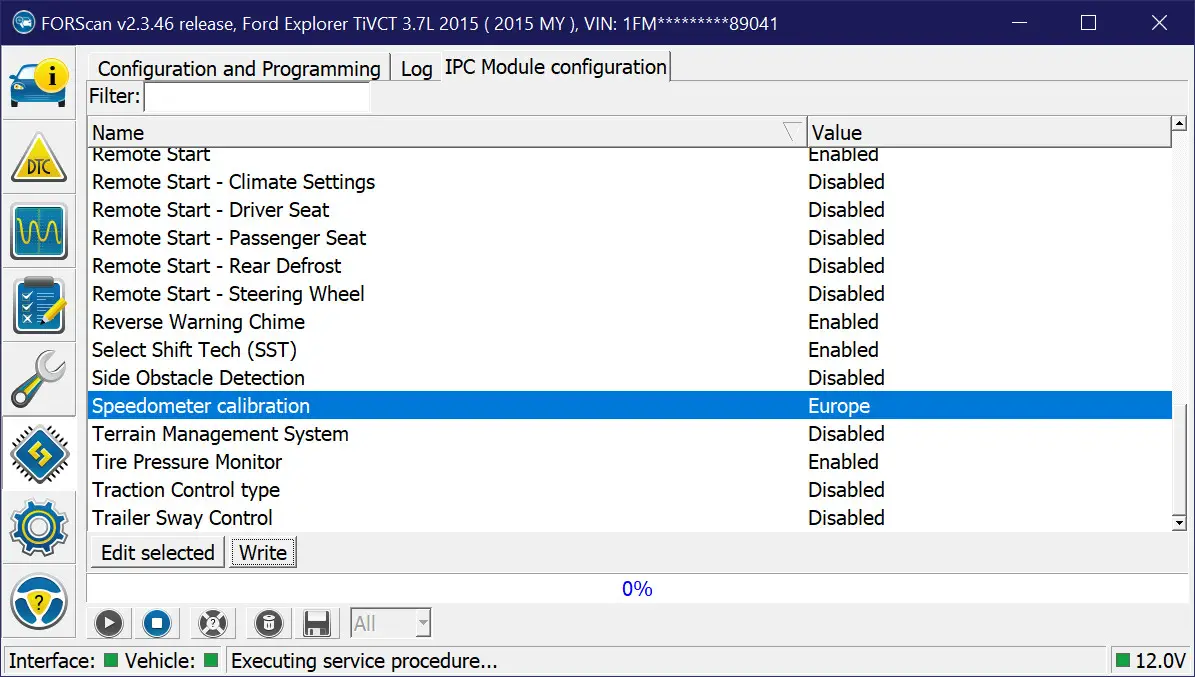
Task: Click the Write button
Action: tap(263, 552)
